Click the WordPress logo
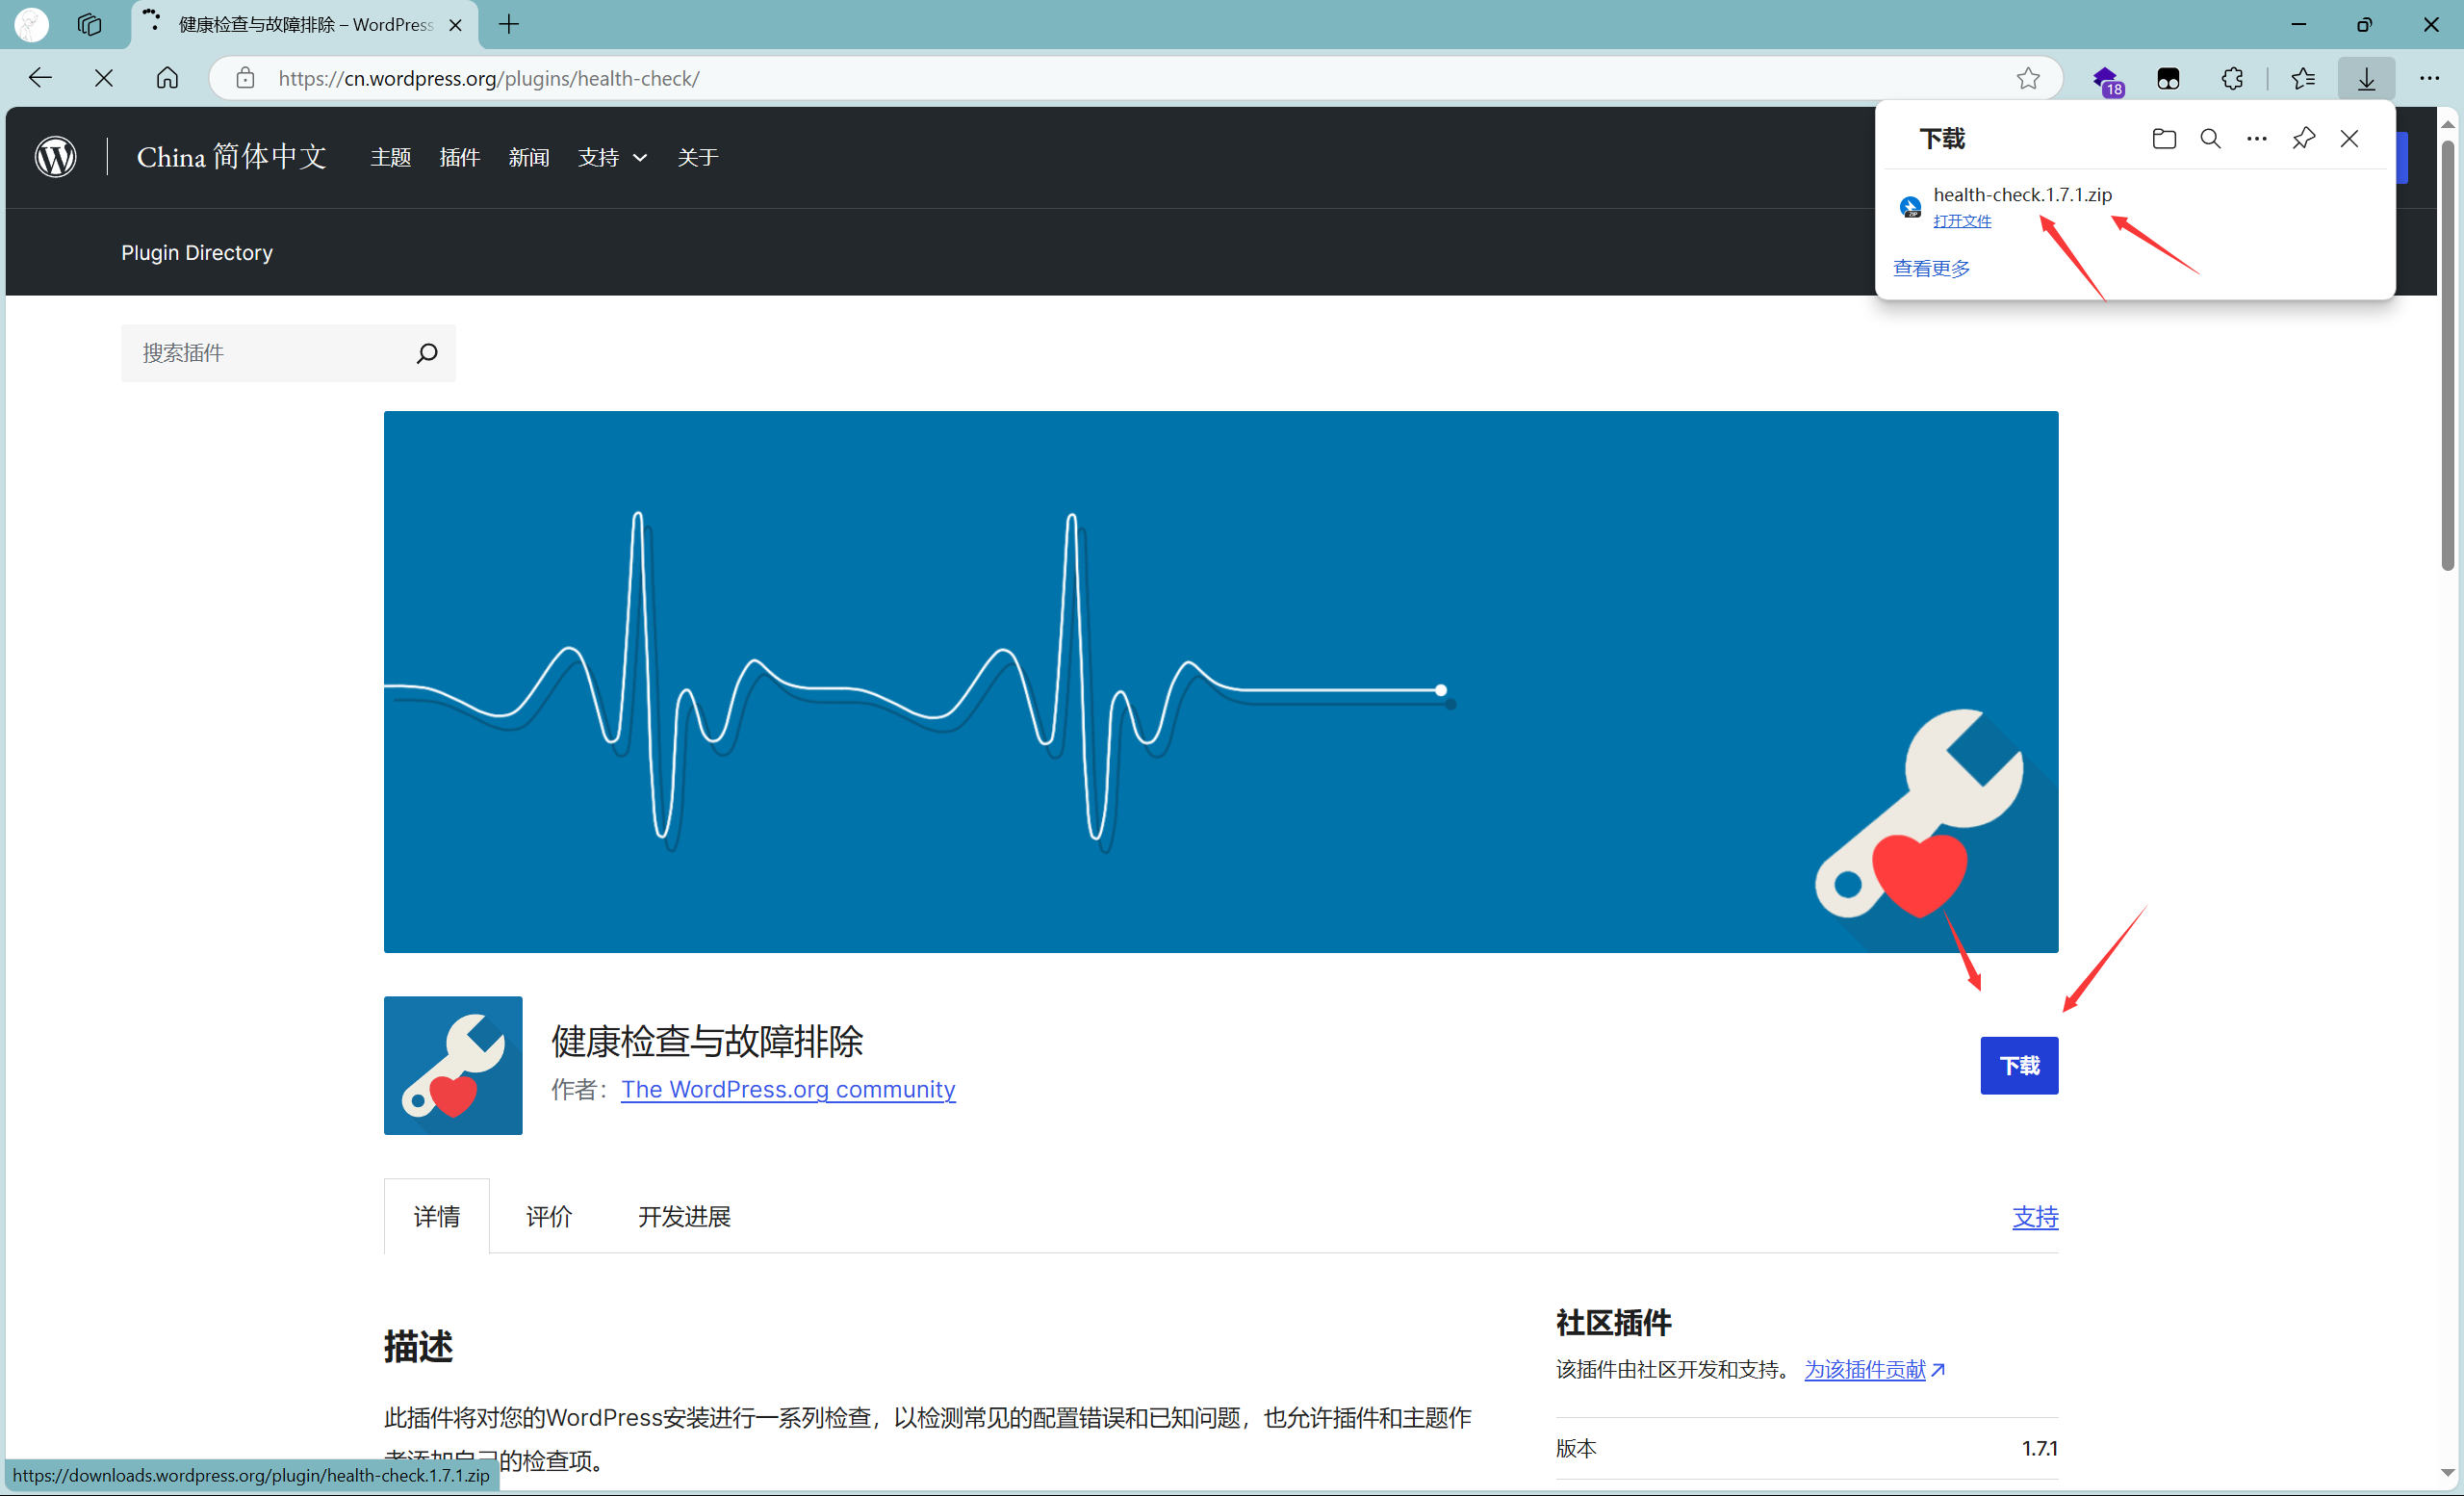The width and height of the screenshot is (2464, 1496). pyautogui.click(x=55, y=156)
